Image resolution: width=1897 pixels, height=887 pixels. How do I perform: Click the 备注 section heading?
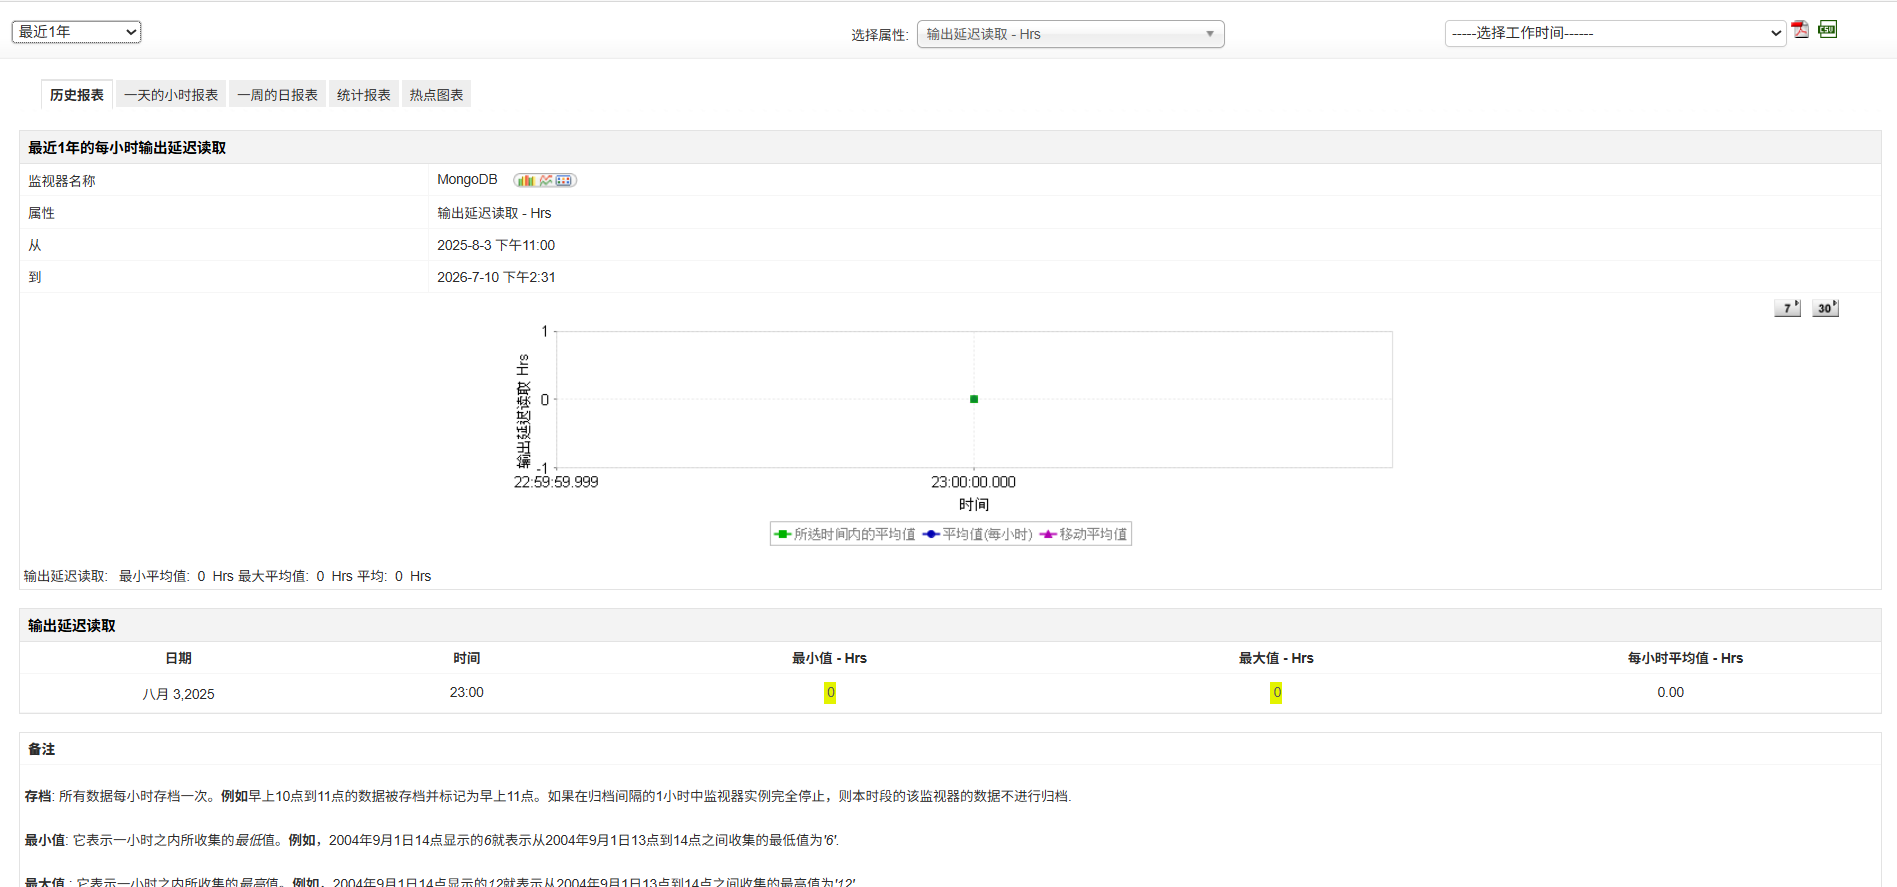42,749
